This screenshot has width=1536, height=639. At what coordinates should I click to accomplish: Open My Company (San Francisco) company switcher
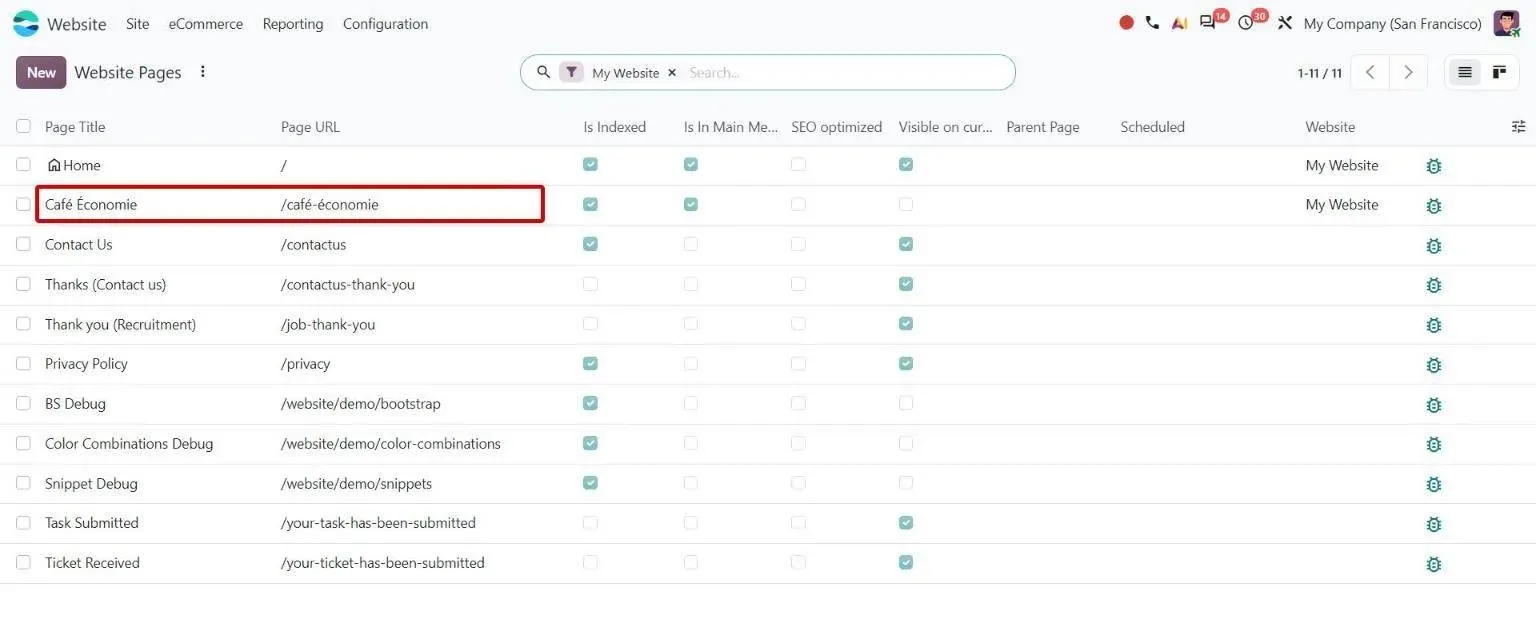coord(1393,24)
